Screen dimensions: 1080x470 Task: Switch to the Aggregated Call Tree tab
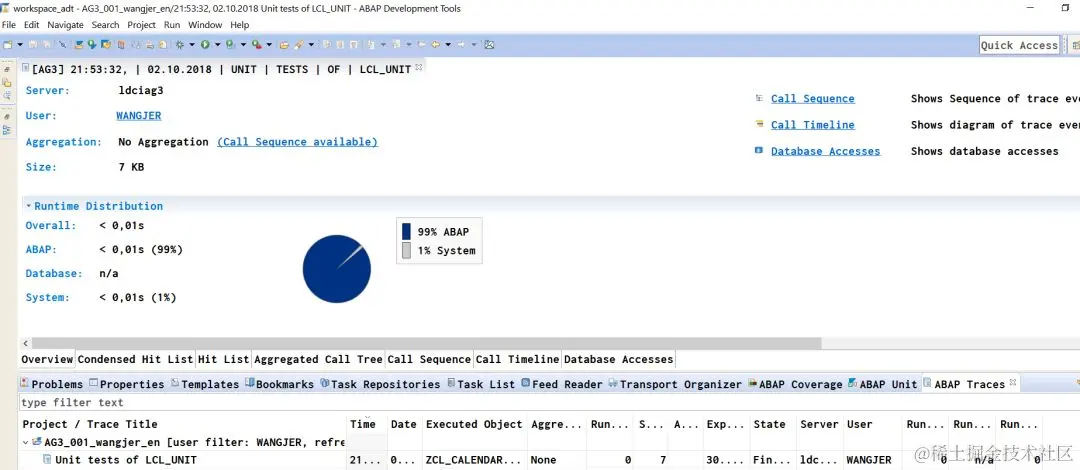(x=318, y=359)
